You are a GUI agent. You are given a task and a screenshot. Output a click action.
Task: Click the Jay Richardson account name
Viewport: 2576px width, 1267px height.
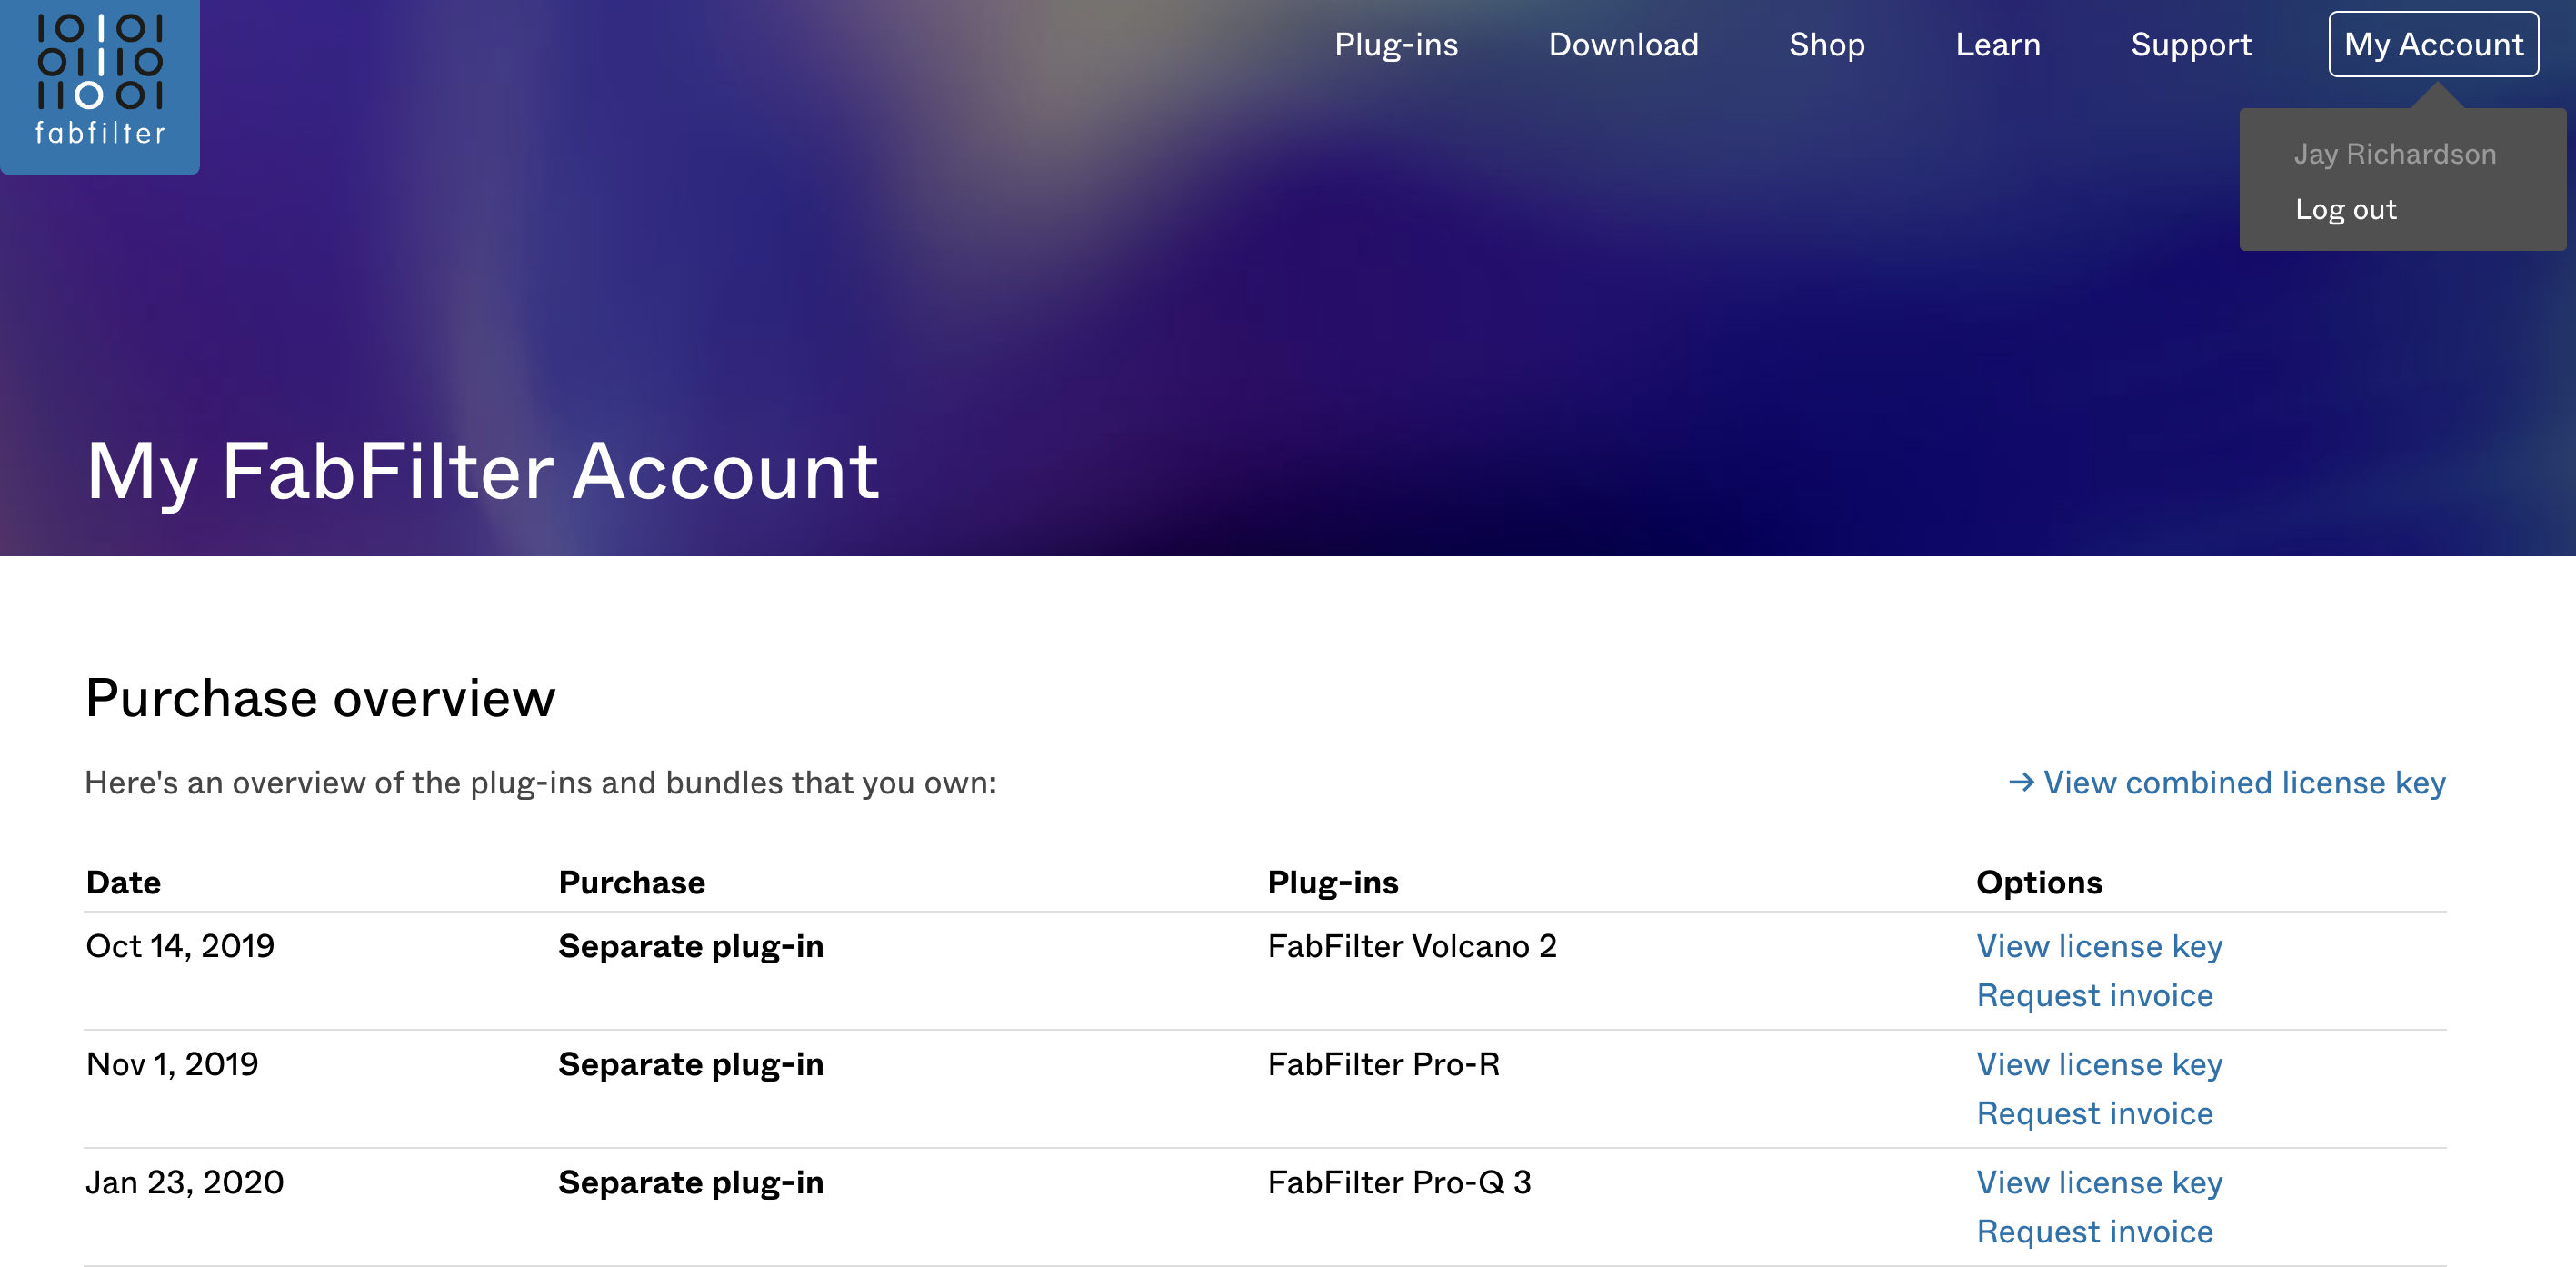coord(2397,153)
